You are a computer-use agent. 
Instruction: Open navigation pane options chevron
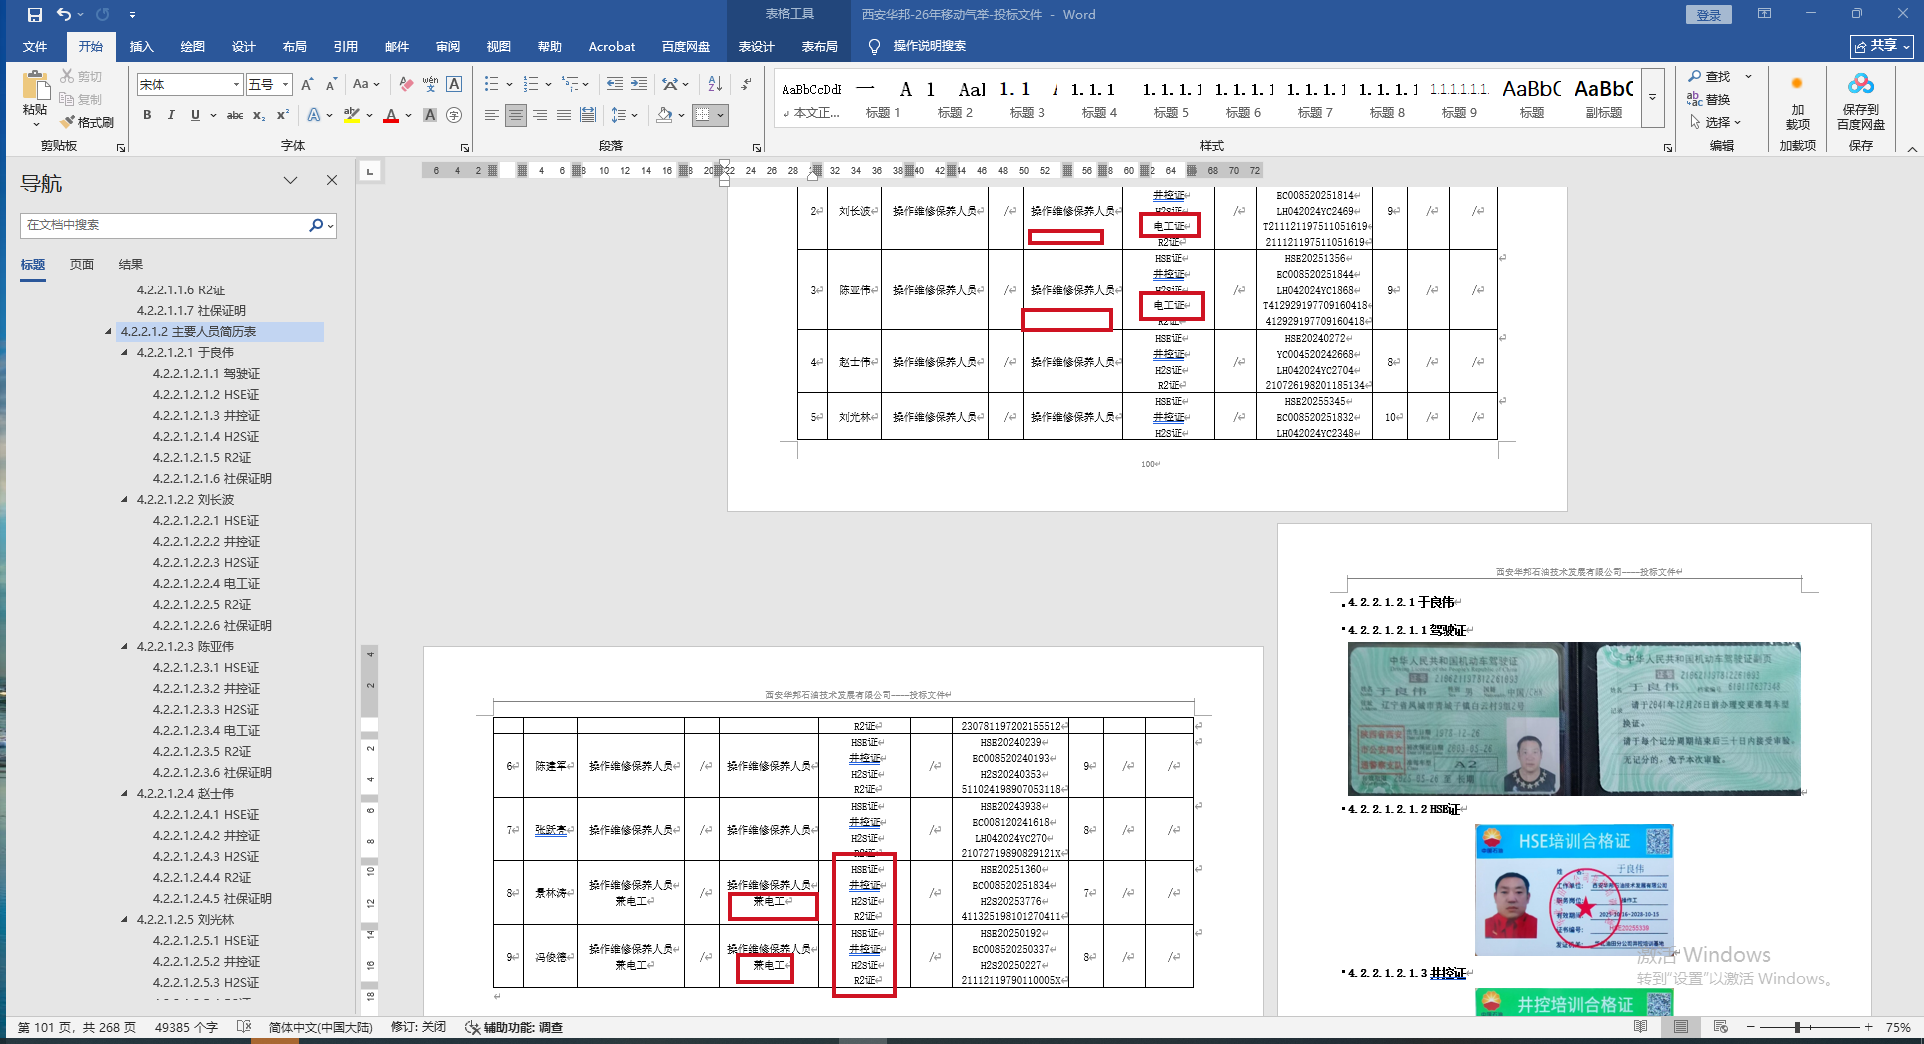tap(291, 180)
